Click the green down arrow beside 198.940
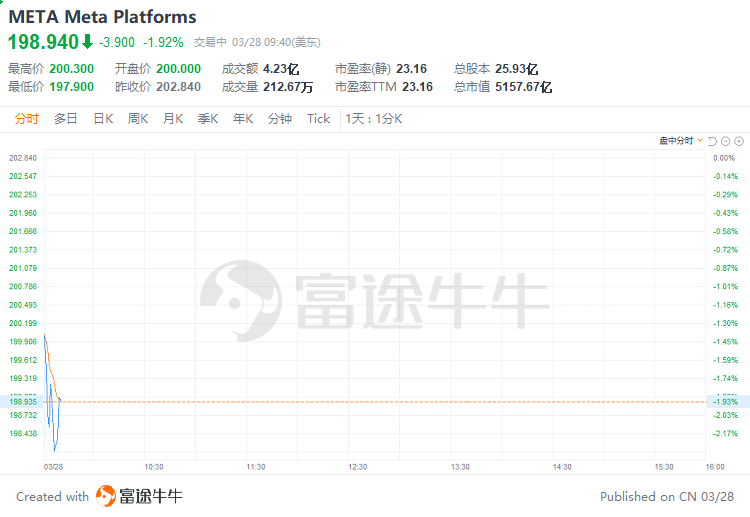750x517 pixels. (87, 42)
